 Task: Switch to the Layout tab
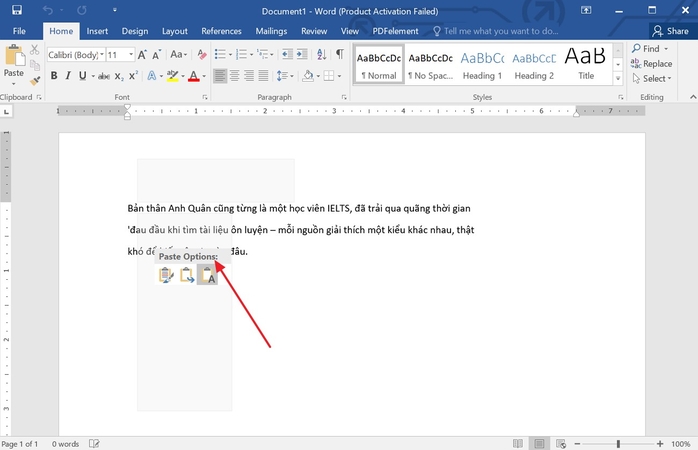coord(174,31)
